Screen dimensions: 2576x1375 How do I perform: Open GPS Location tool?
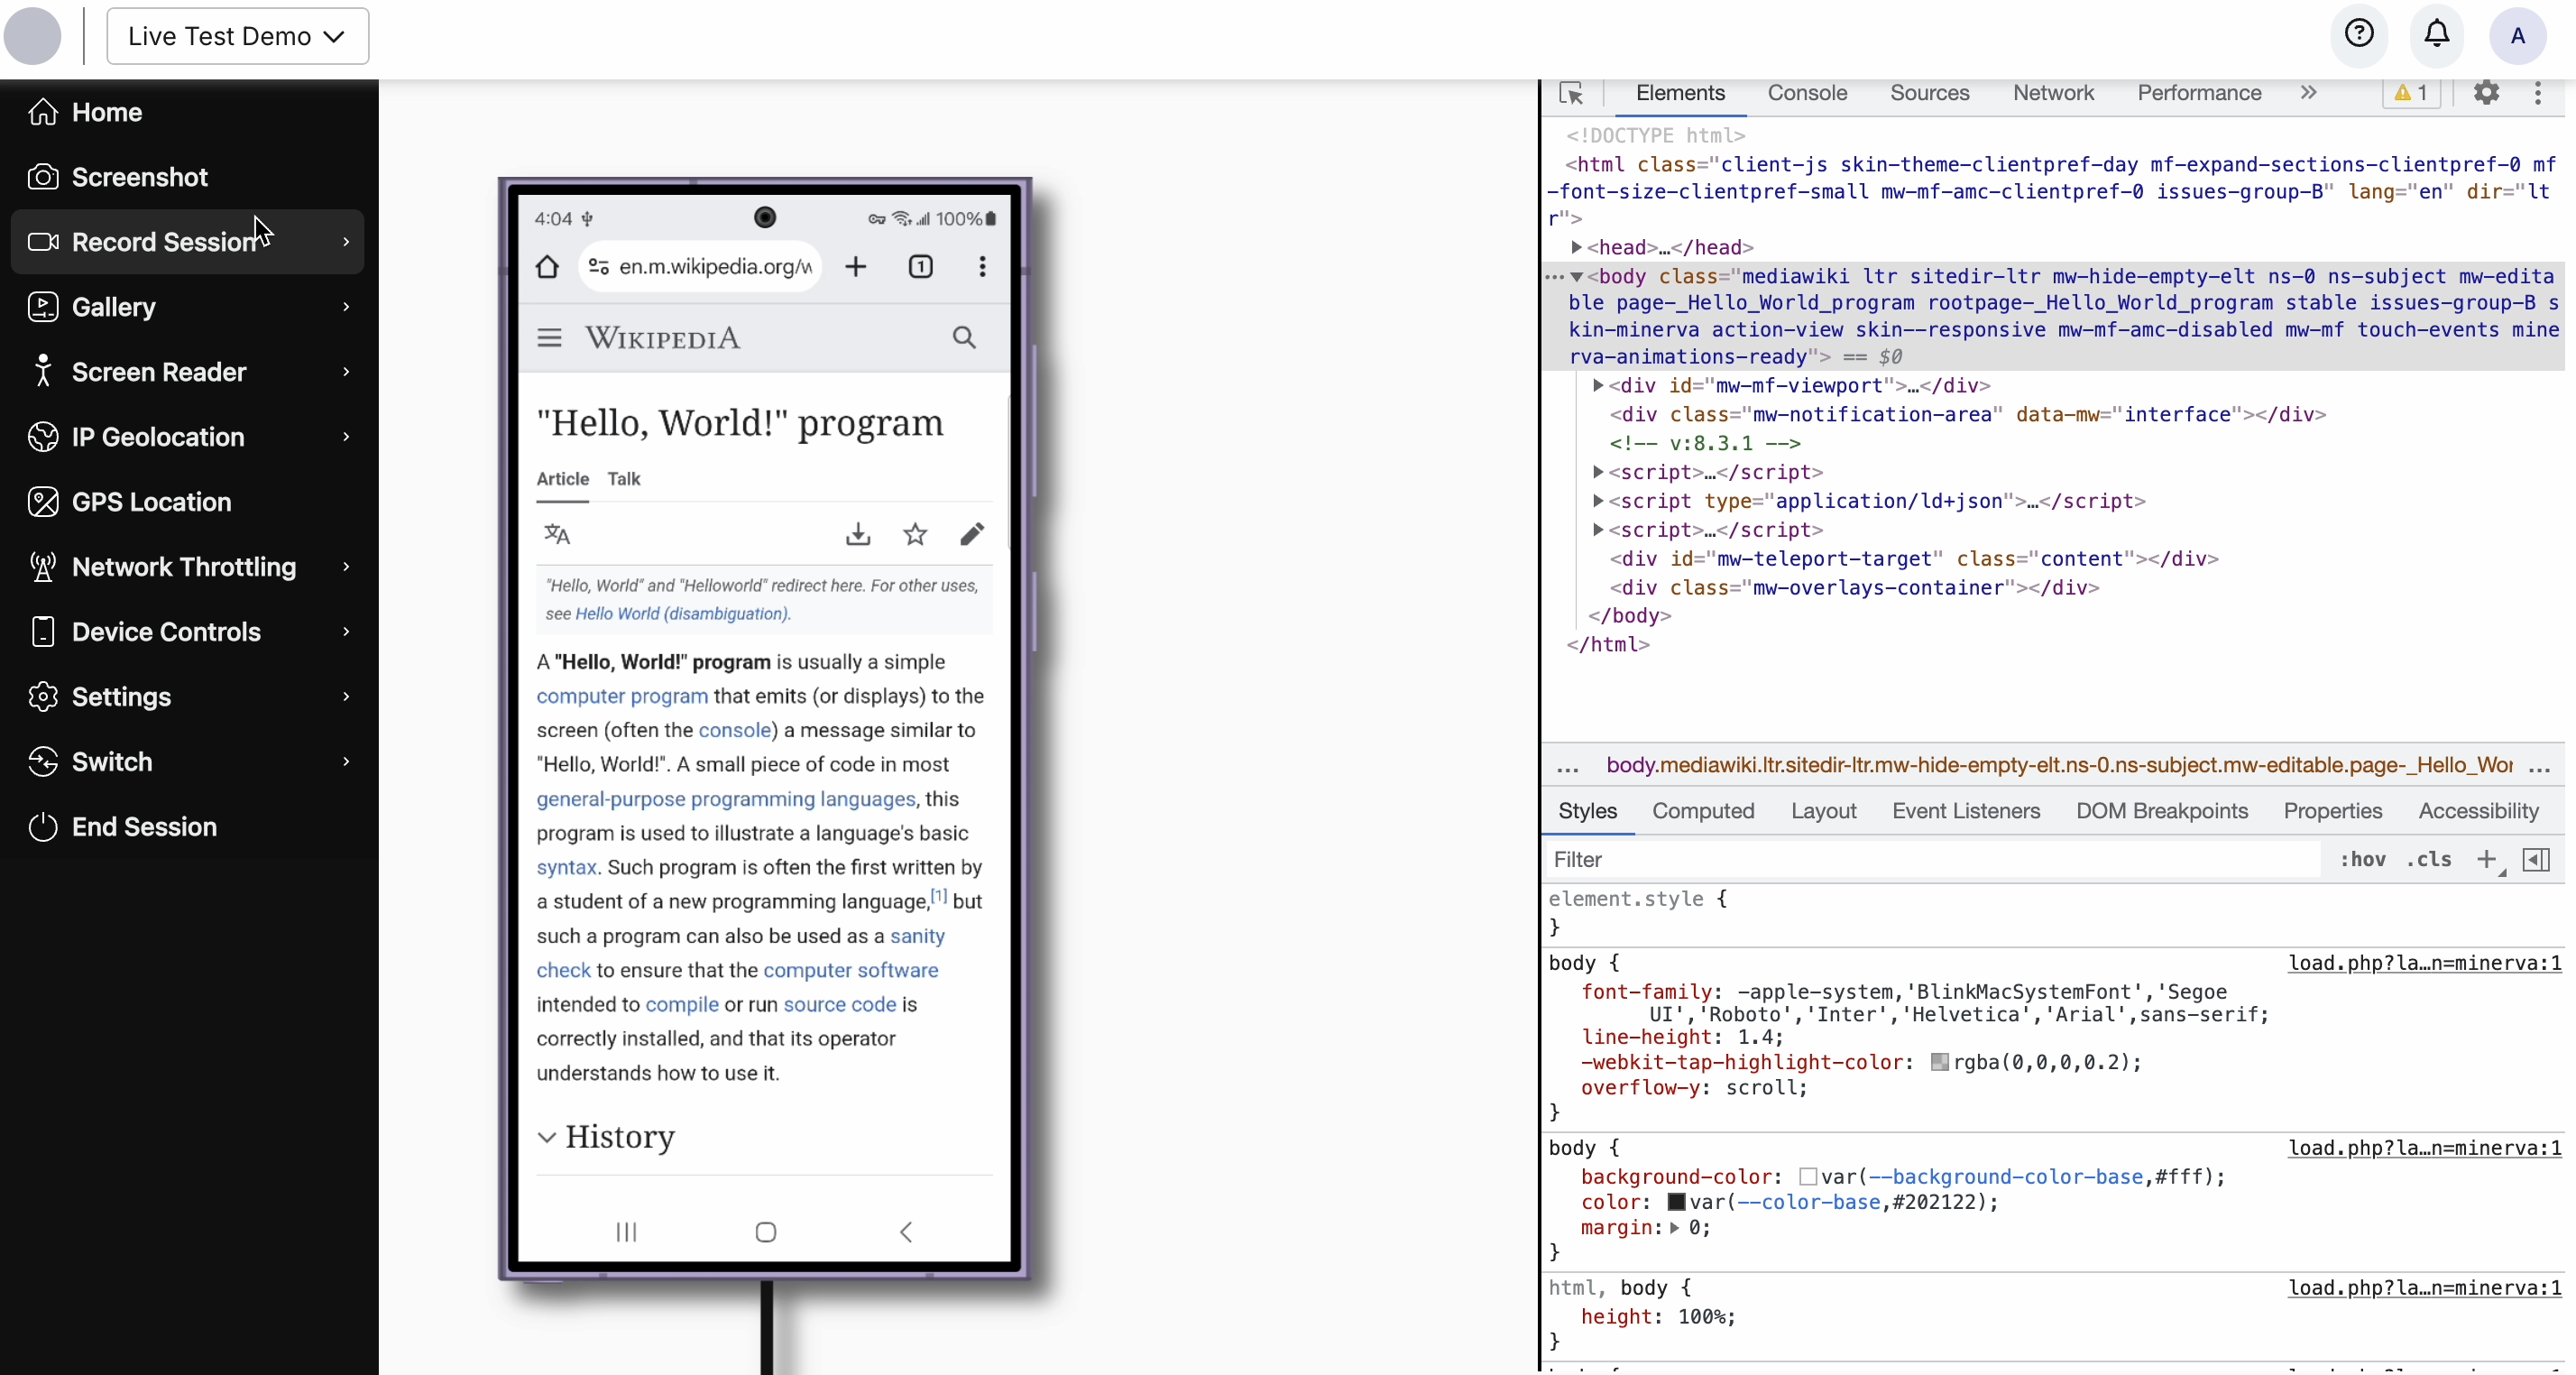(152, 501)
